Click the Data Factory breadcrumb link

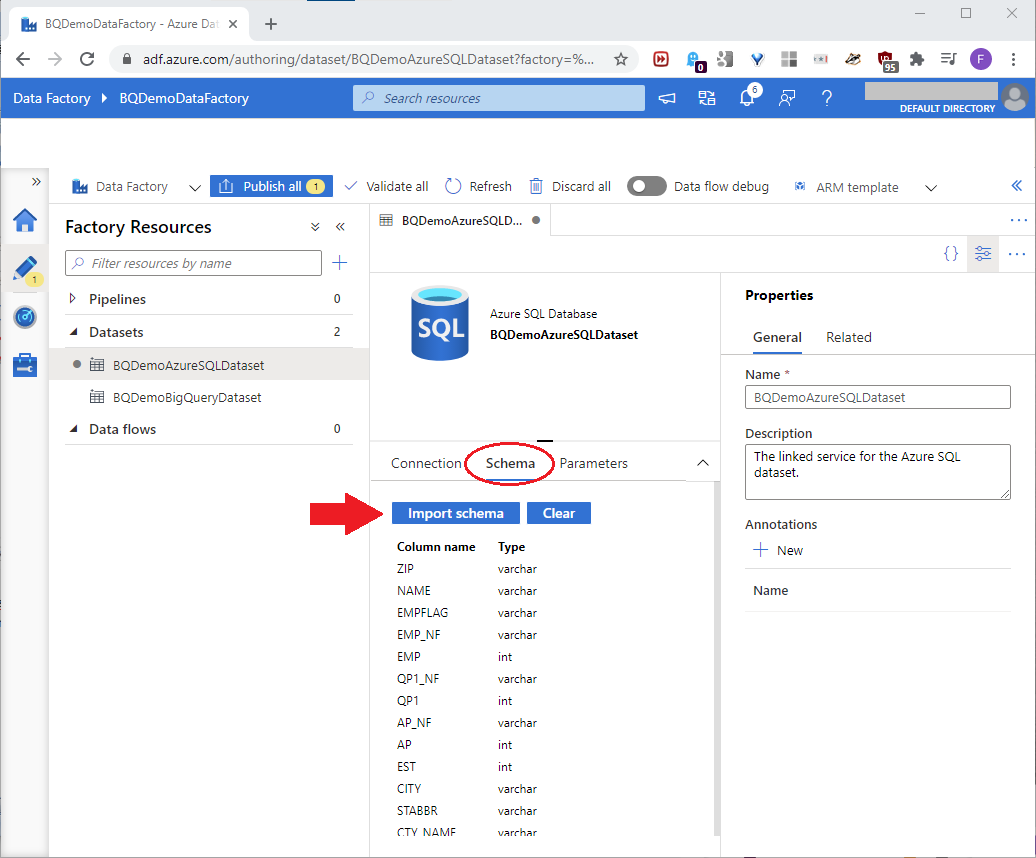click(x=52, y=98)
